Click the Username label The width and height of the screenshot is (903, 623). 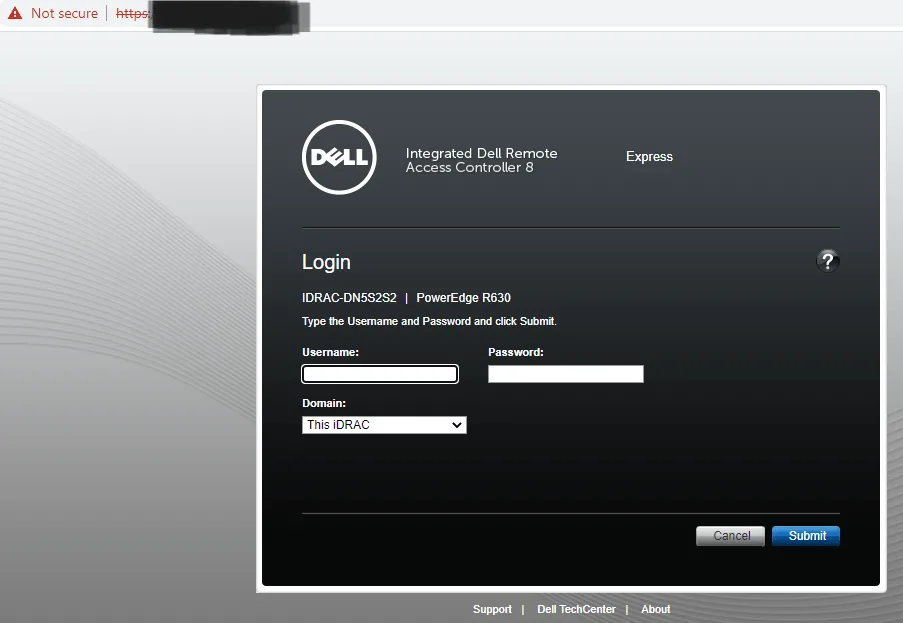[x=330, y=352]
